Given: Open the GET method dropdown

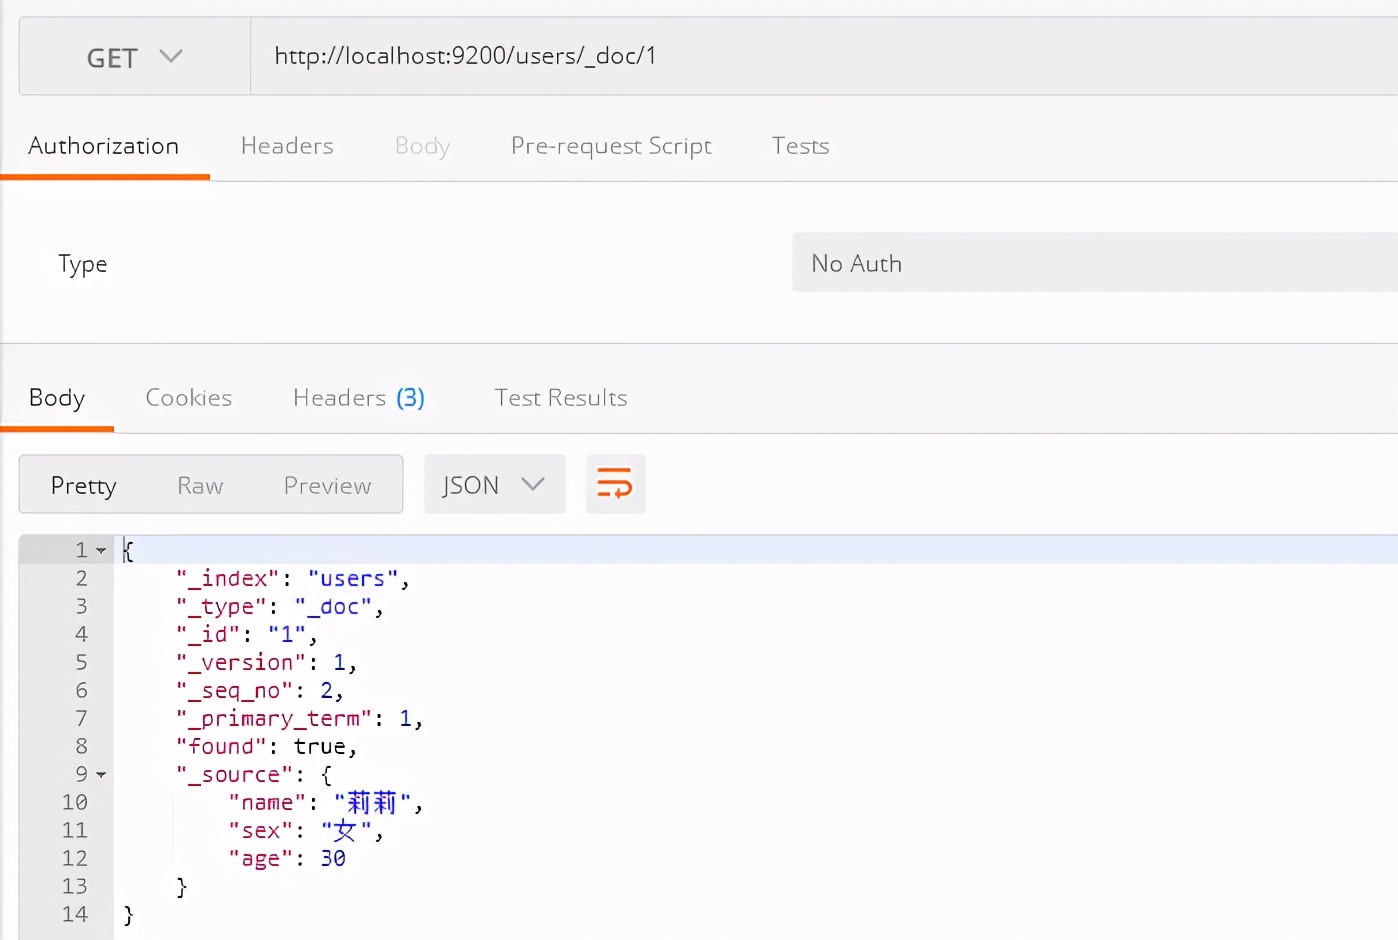Looking at the screenshot, I should coord(134,57).
